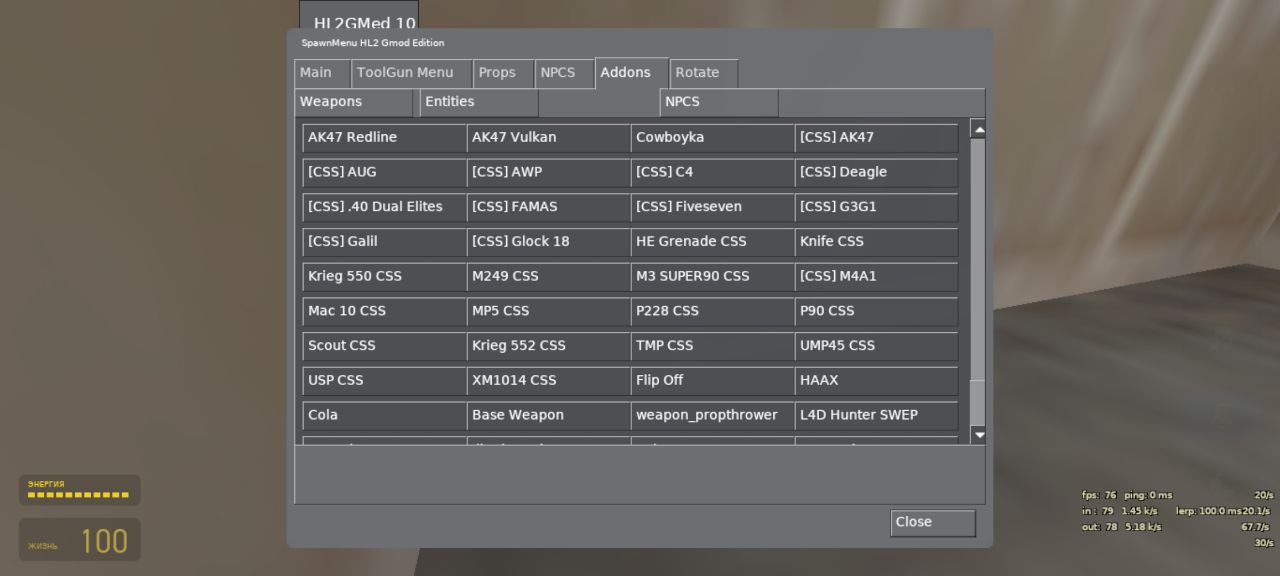Select the HE Grenade CSS entry
Viewport: 1280px width, 576px height.
(x=712, y=242)
